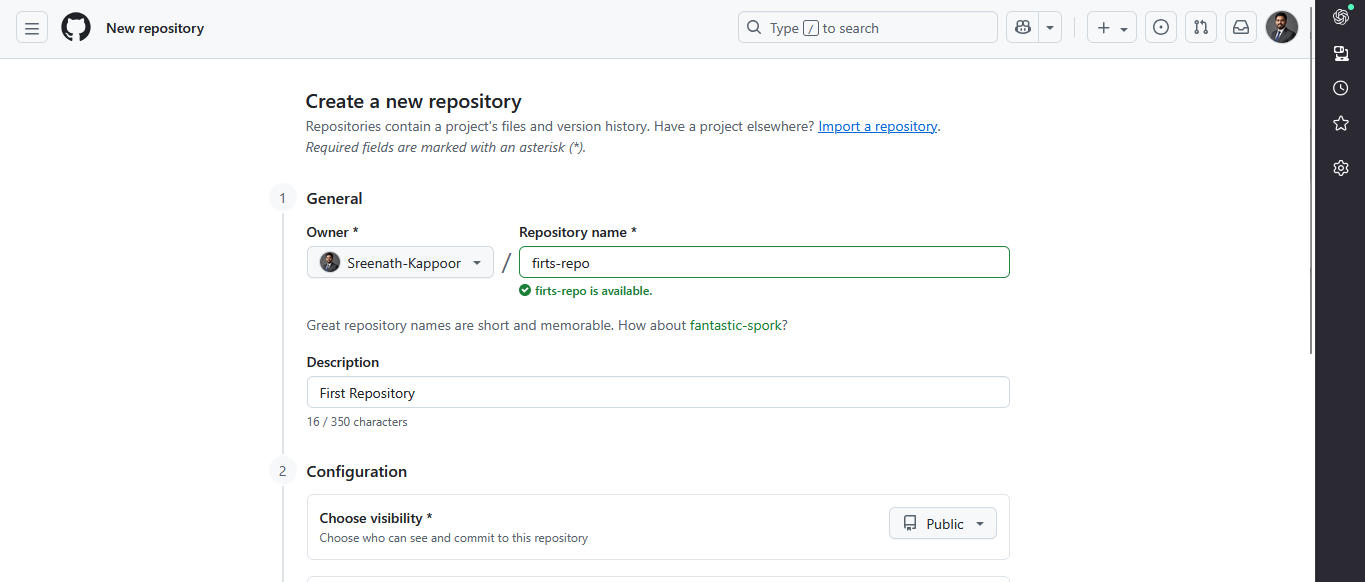Click the search magnifier icon
The height and width of the screenshot is (582, 1365).
[x=754, y=27]
